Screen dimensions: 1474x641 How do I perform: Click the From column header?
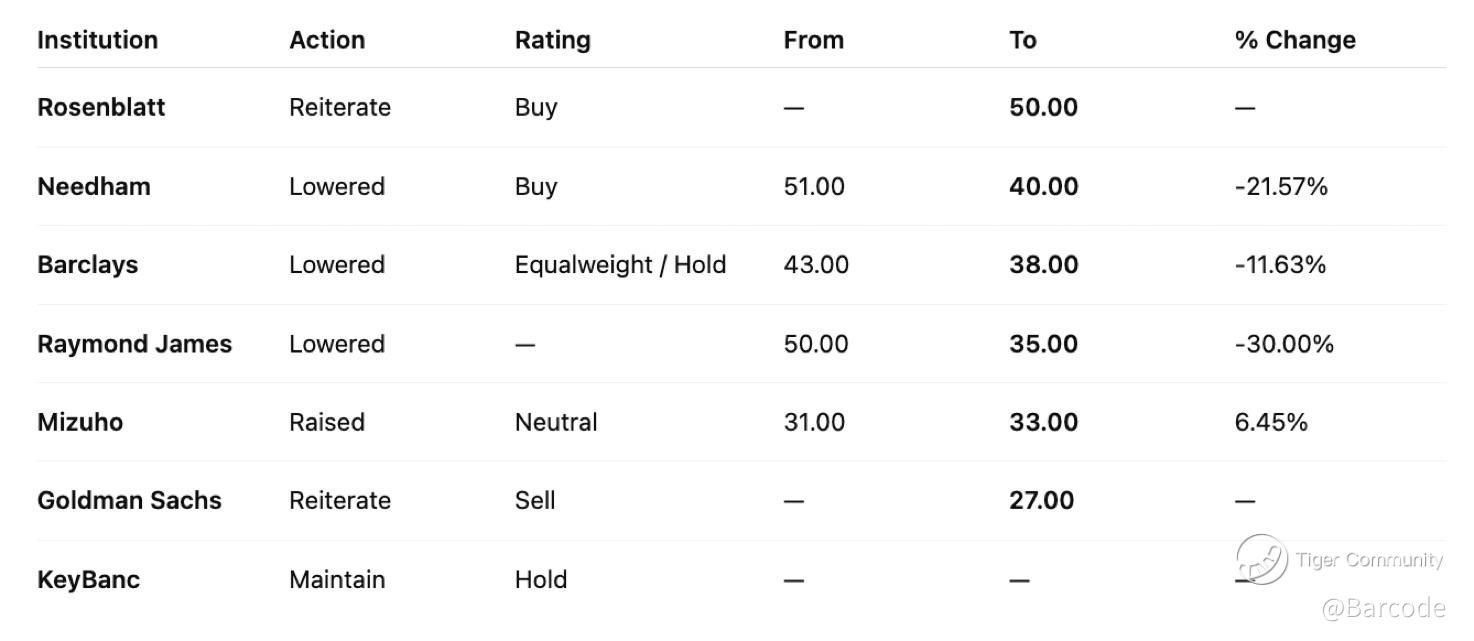[813, 40]
